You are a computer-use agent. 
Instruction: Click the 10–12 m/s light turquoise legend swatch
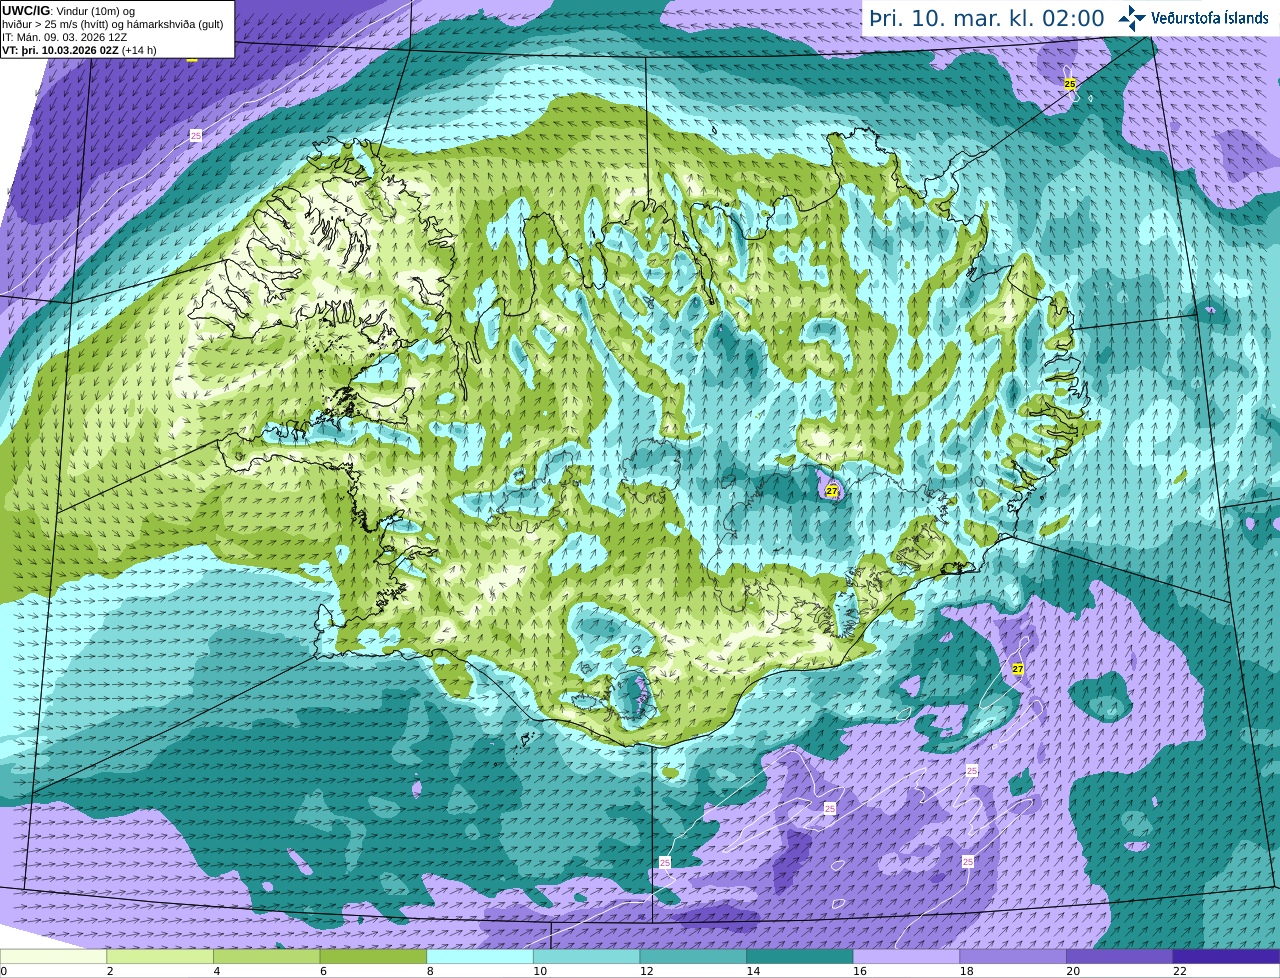pyautogui.click(x=586, y=956)
